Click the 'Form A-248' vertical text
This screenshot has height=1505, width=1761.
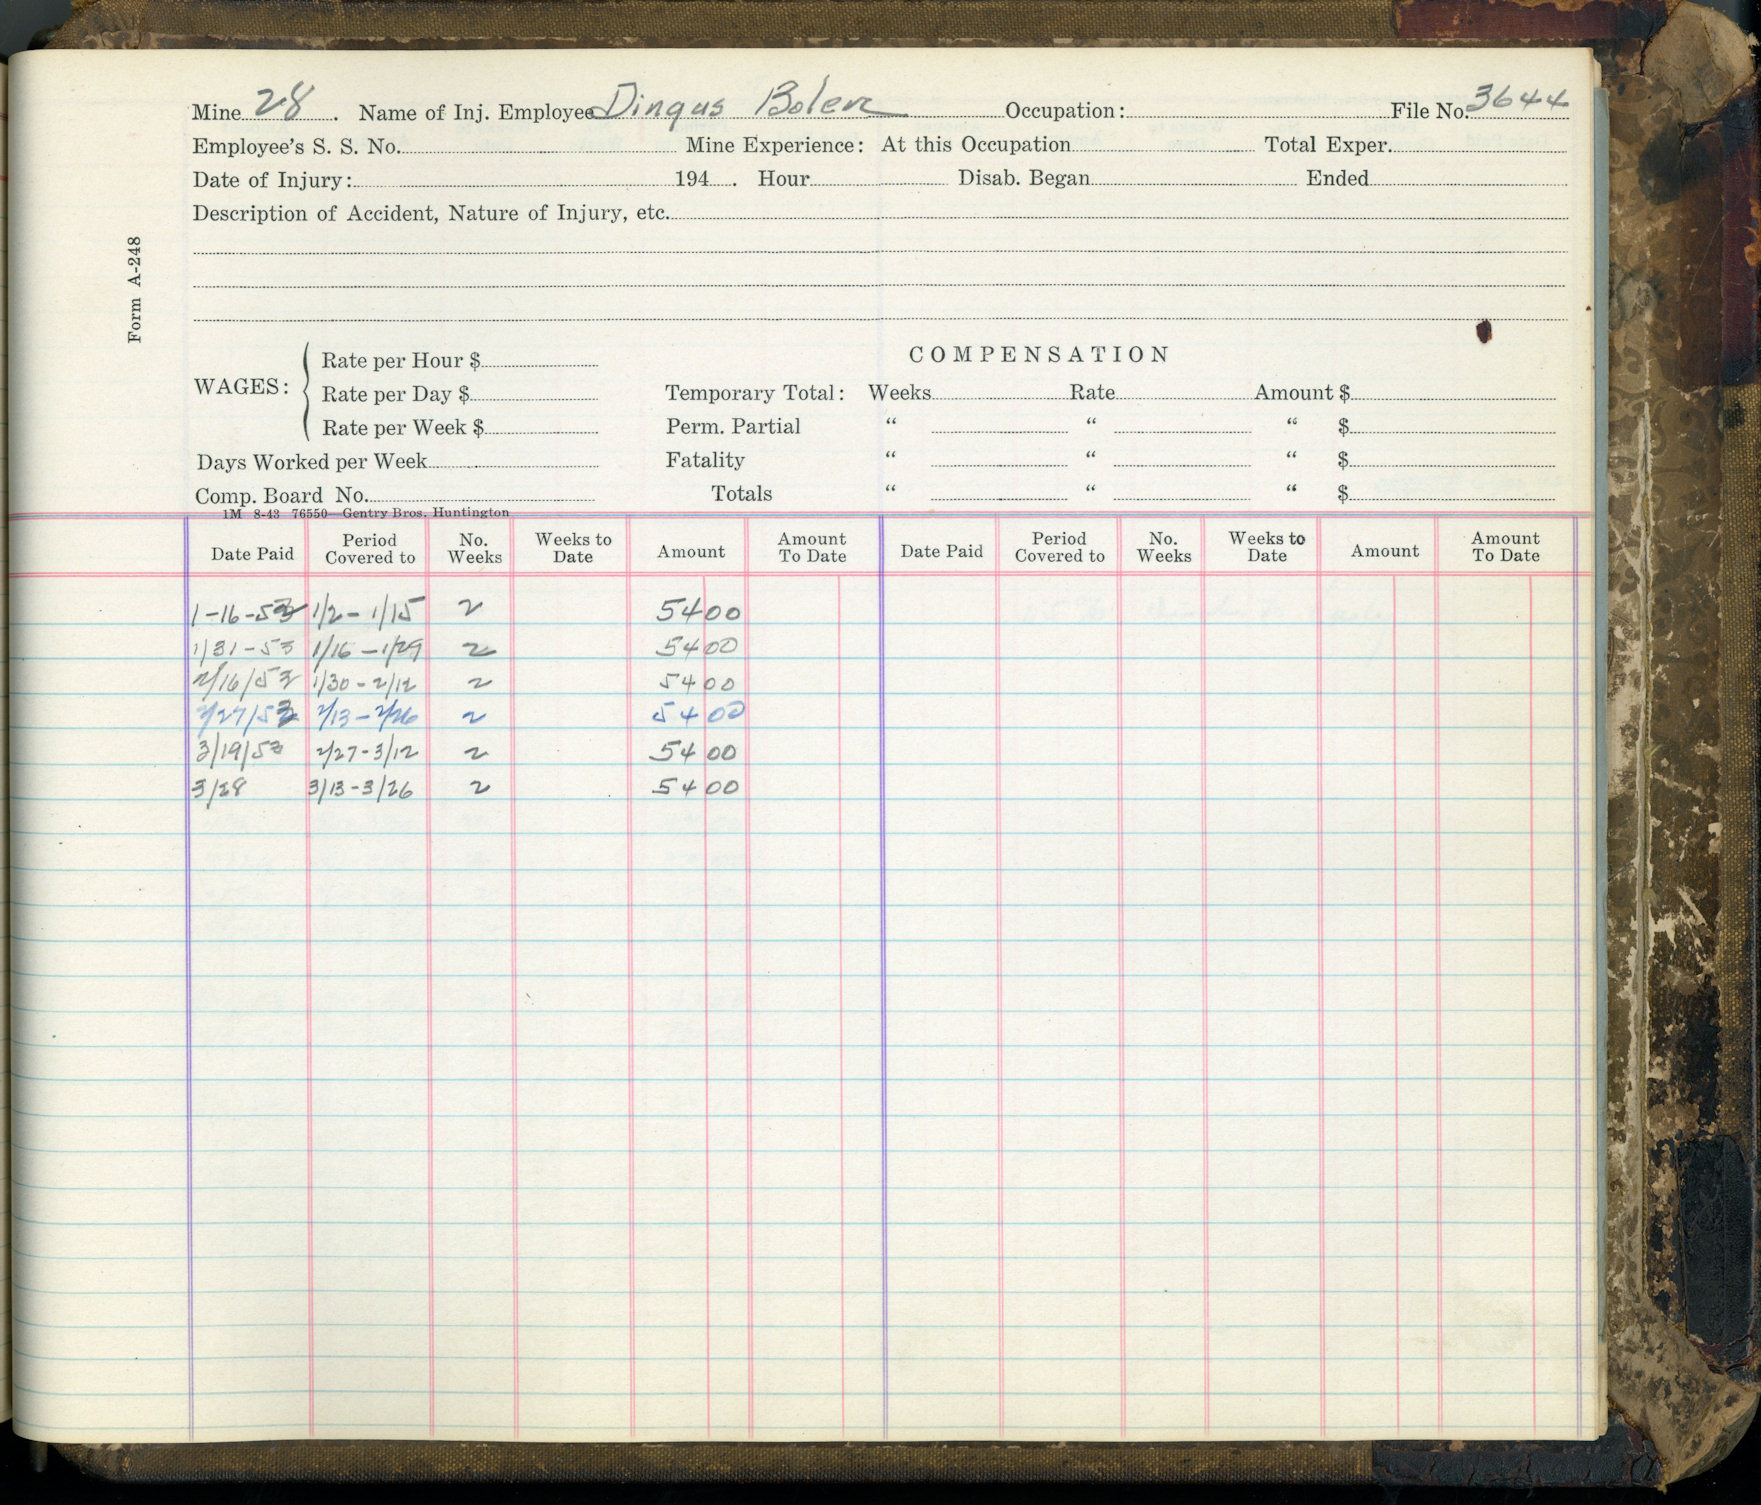(x=135, y=289)
